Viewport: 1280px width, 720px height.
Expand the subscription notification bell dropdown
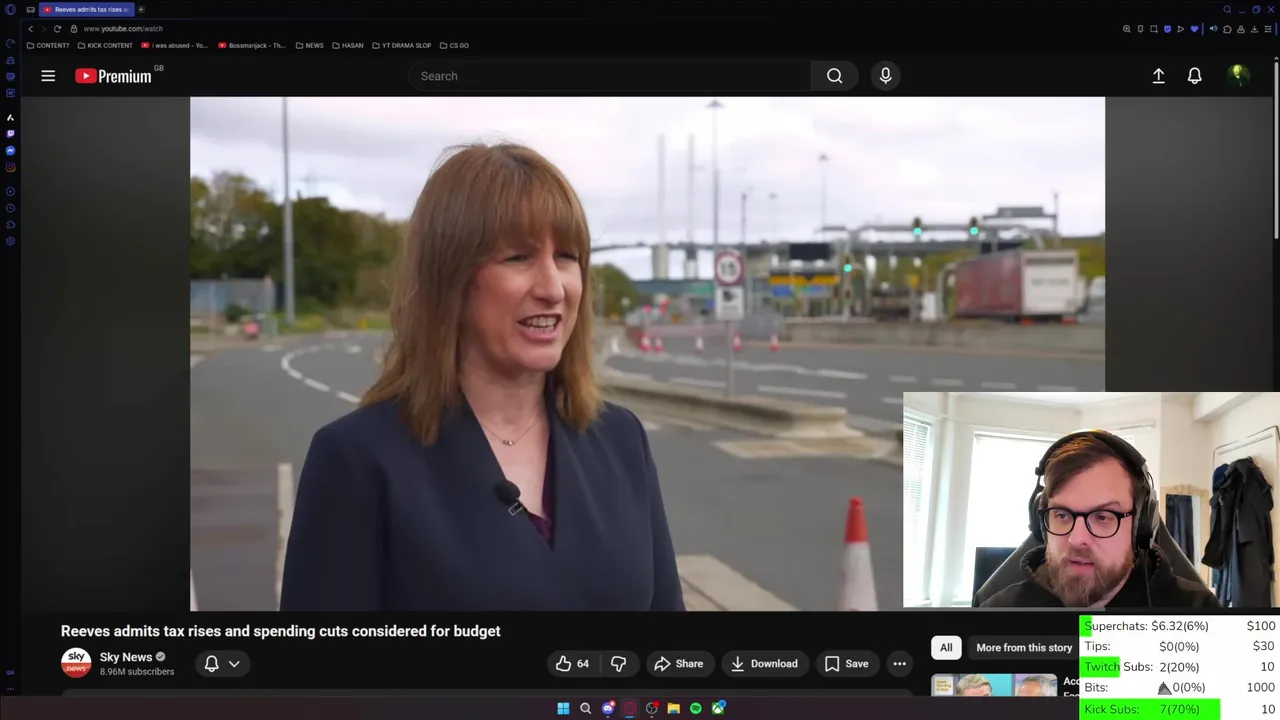222,664
